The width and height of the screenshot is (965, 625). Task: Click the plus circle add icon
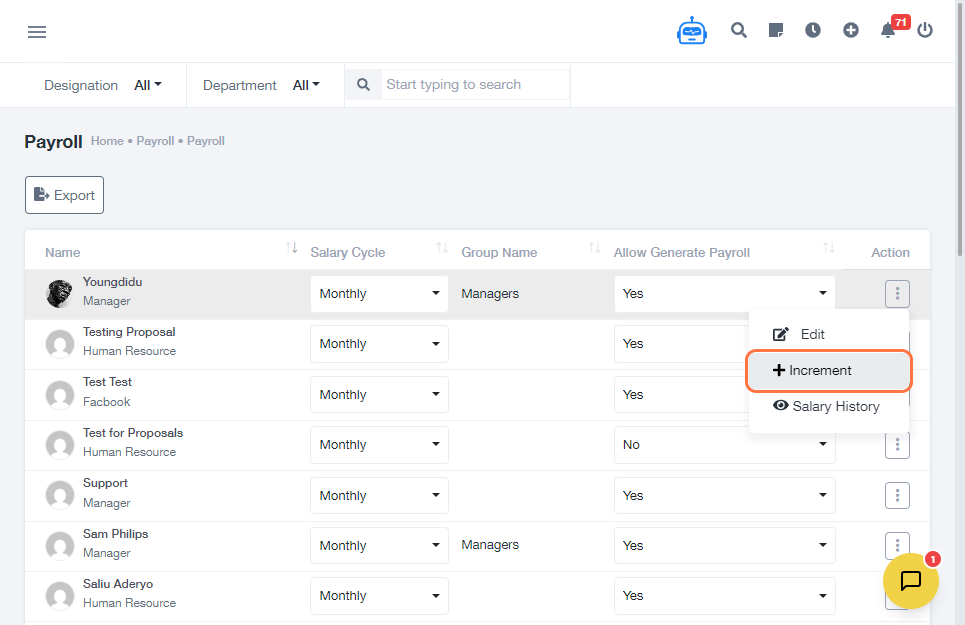pos(851,30)
